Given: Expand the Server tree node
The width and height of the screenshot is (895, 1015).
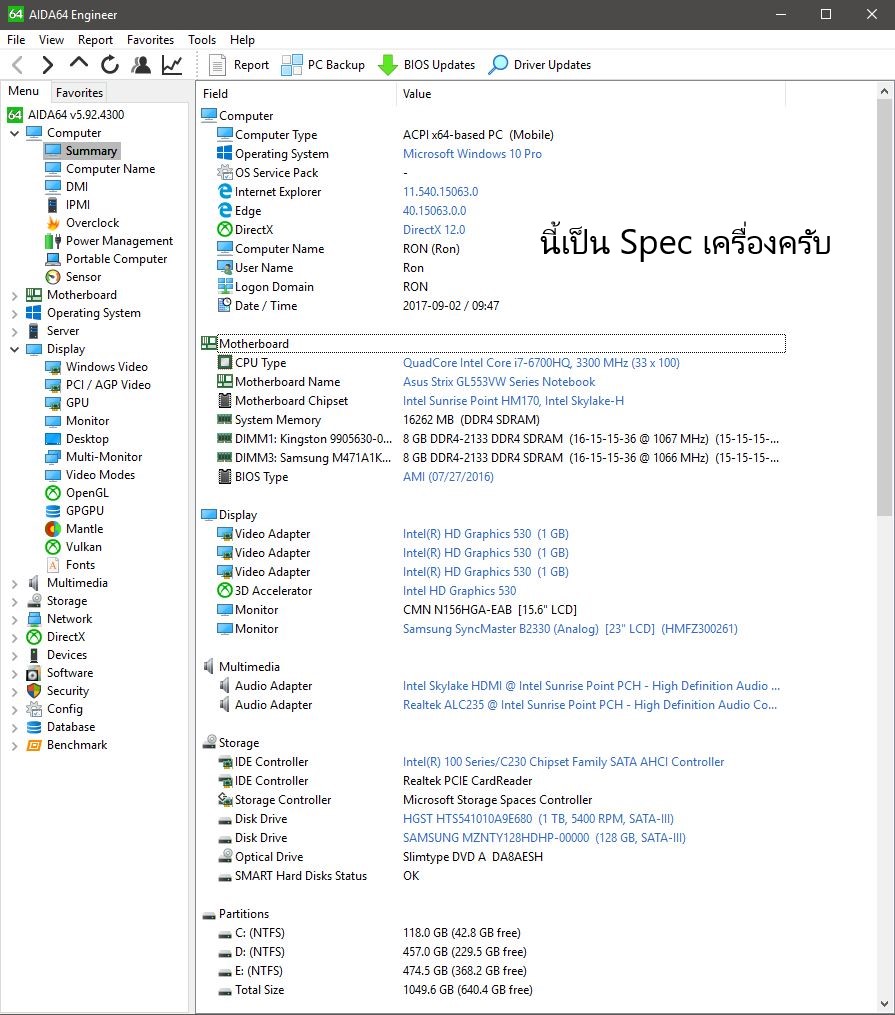Looking at the screenshot, I should [x=14, y=332].
